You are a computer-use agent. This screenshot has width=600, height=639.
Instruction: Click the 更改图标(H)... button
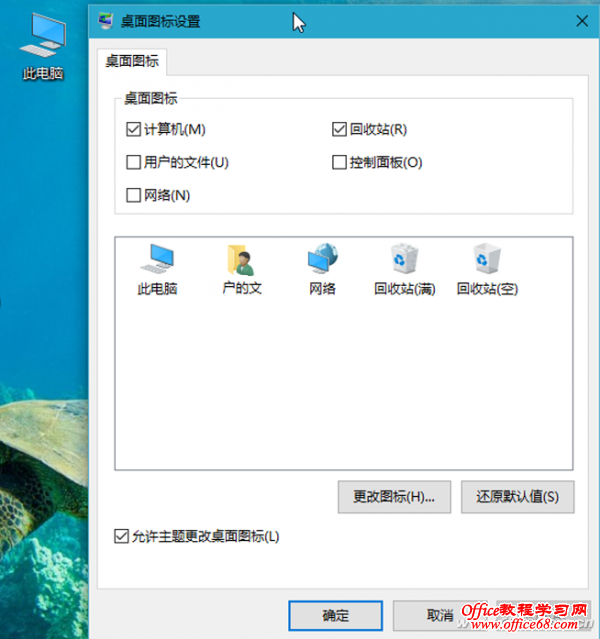(x=394, y=497)
